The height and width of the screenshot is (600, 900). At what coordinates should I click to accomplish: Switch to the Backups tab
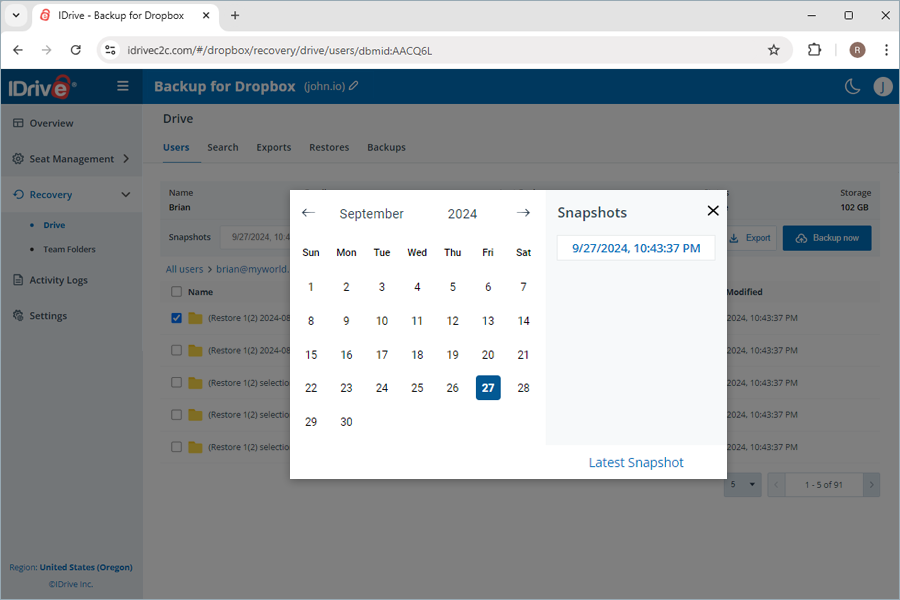tap(386, 146)
